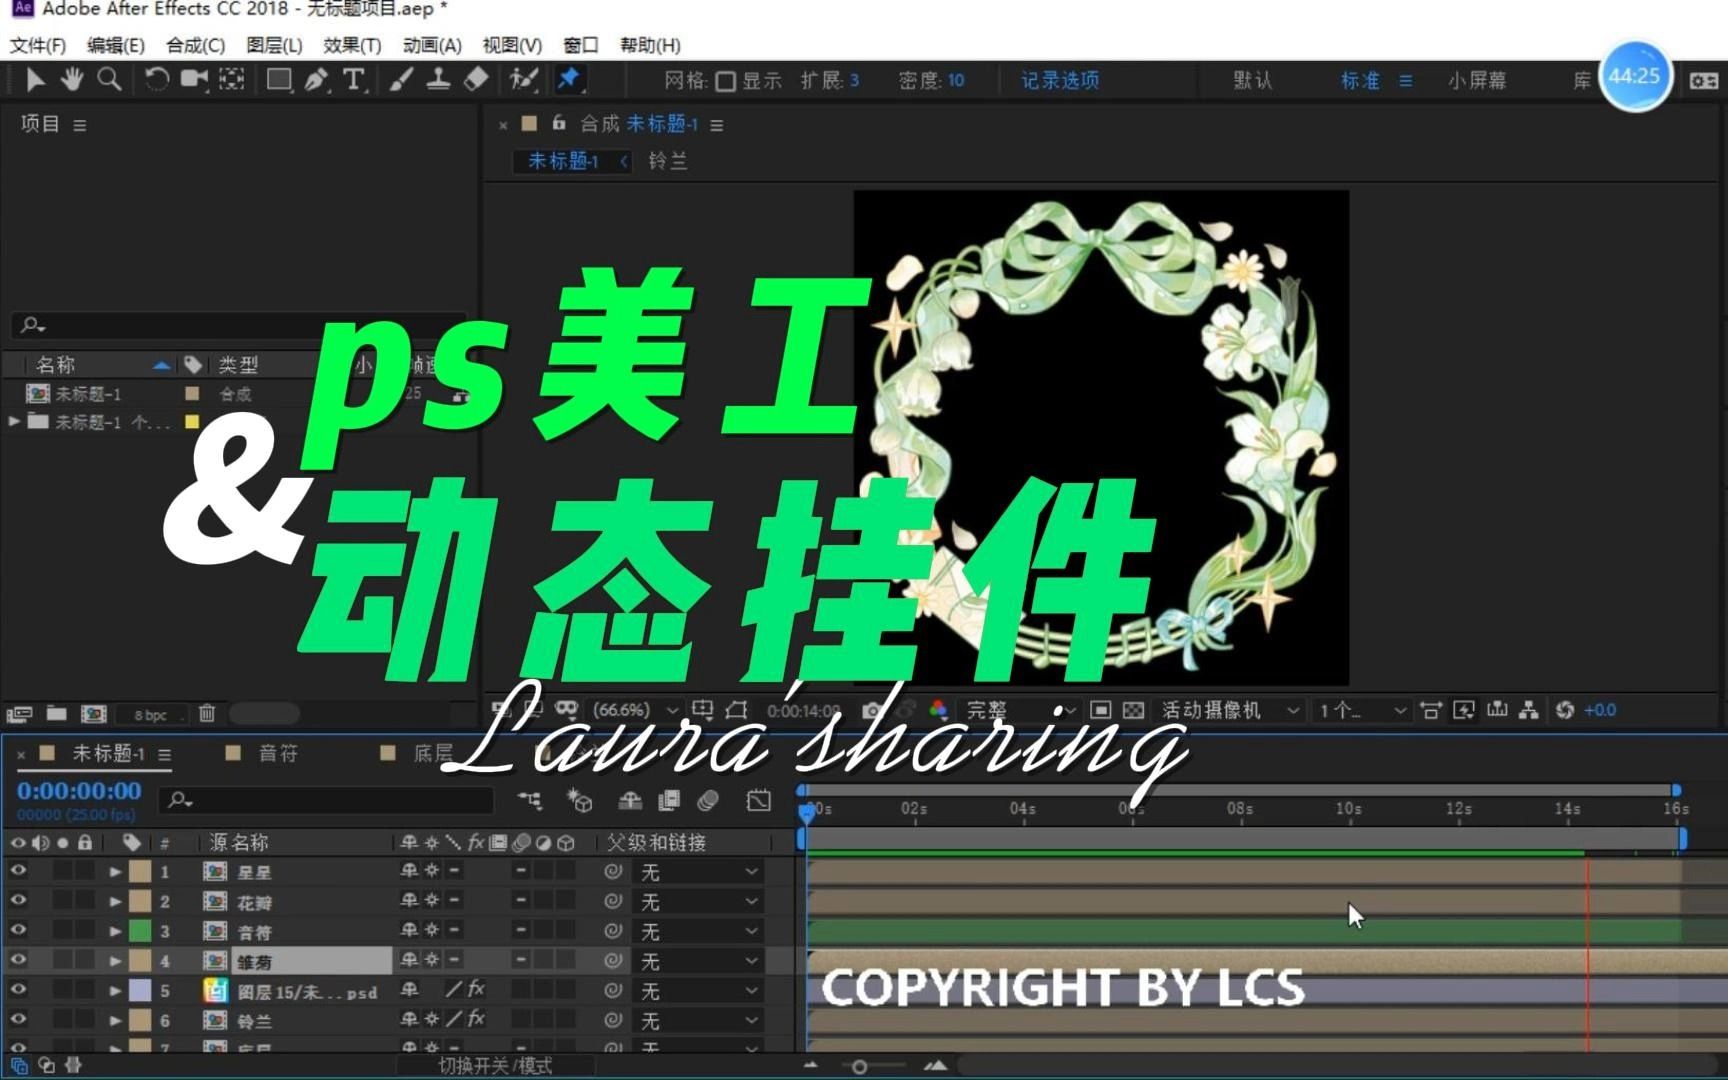Open the 合成(C) menu

pos(196,45)
